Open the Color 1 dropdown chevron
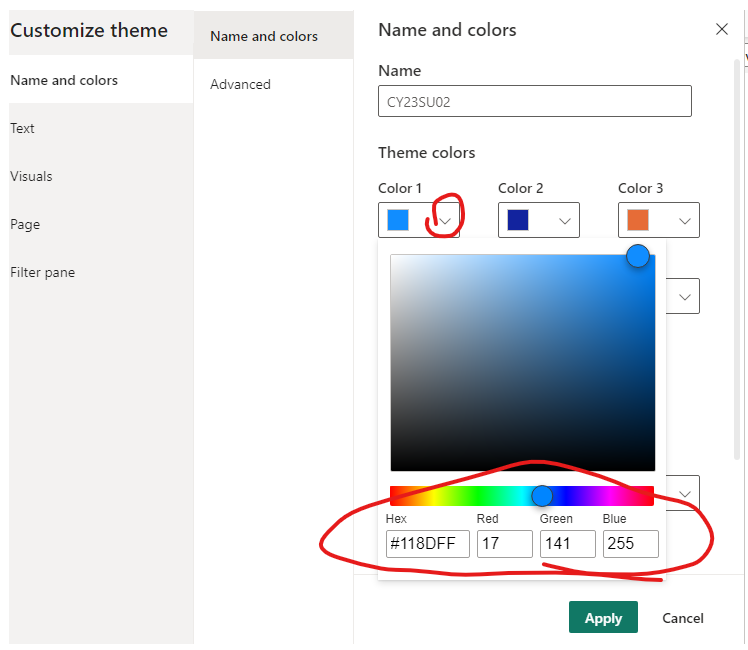Image resolution: width=748 pixels, height=650 pixels. [445, 221]
